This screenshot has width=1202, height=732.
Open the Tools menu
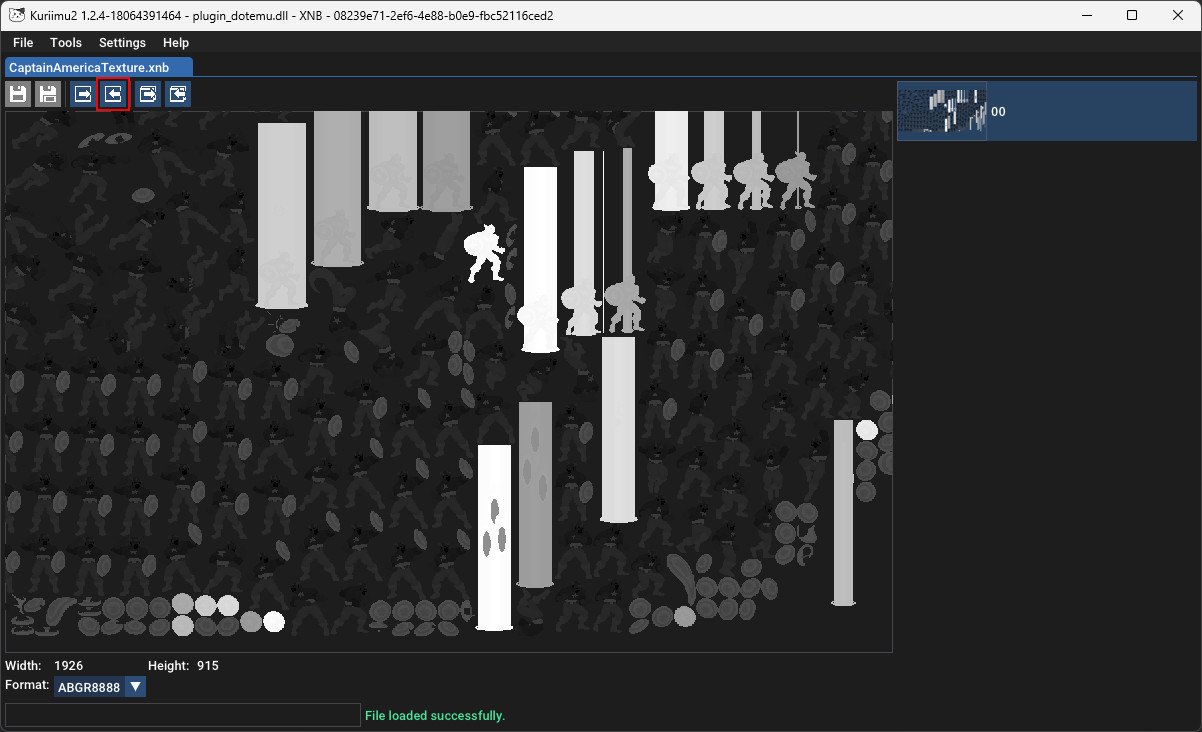point(66,43)
